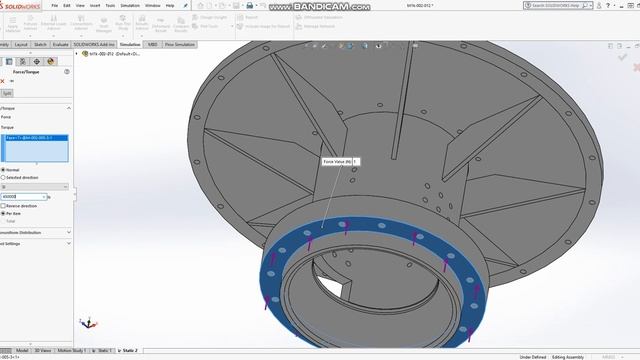
Task: Click the Split tab in Force/Torque
Action: [7, 93]
